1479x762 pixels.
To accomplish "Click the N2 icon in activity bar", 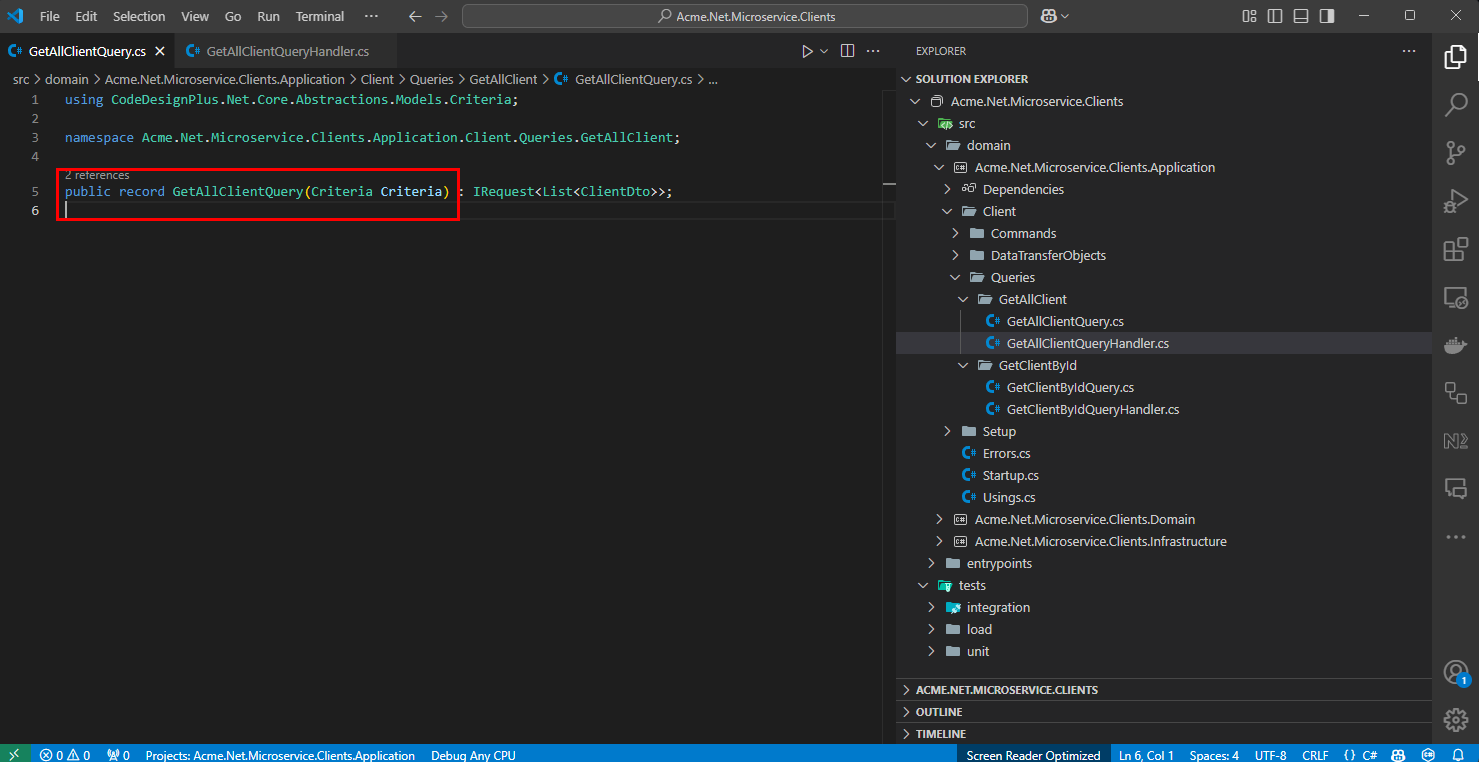I will pyautogui.click(x=1455, y=441).
